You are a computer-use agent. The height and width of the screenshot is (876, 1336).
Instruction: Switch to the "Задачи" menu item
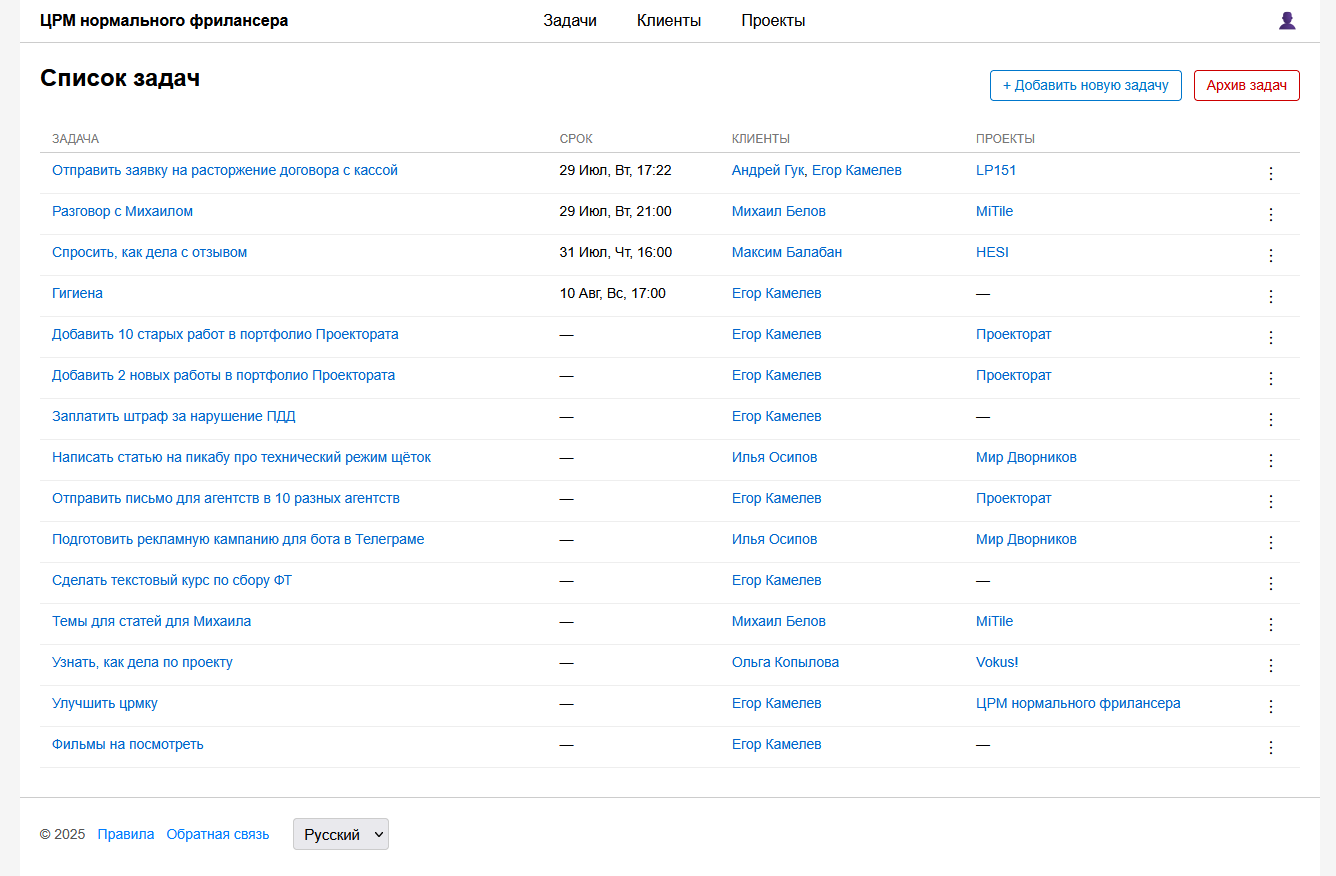[x=570, y=21]
